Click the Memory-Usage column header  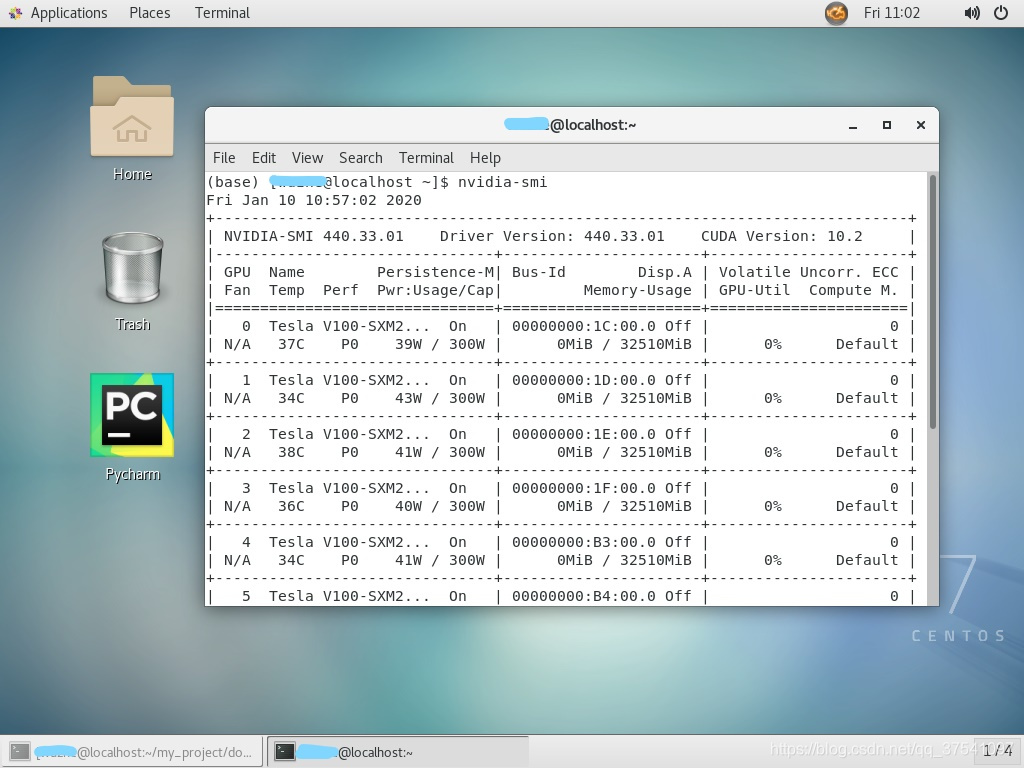tap(637, 291)
